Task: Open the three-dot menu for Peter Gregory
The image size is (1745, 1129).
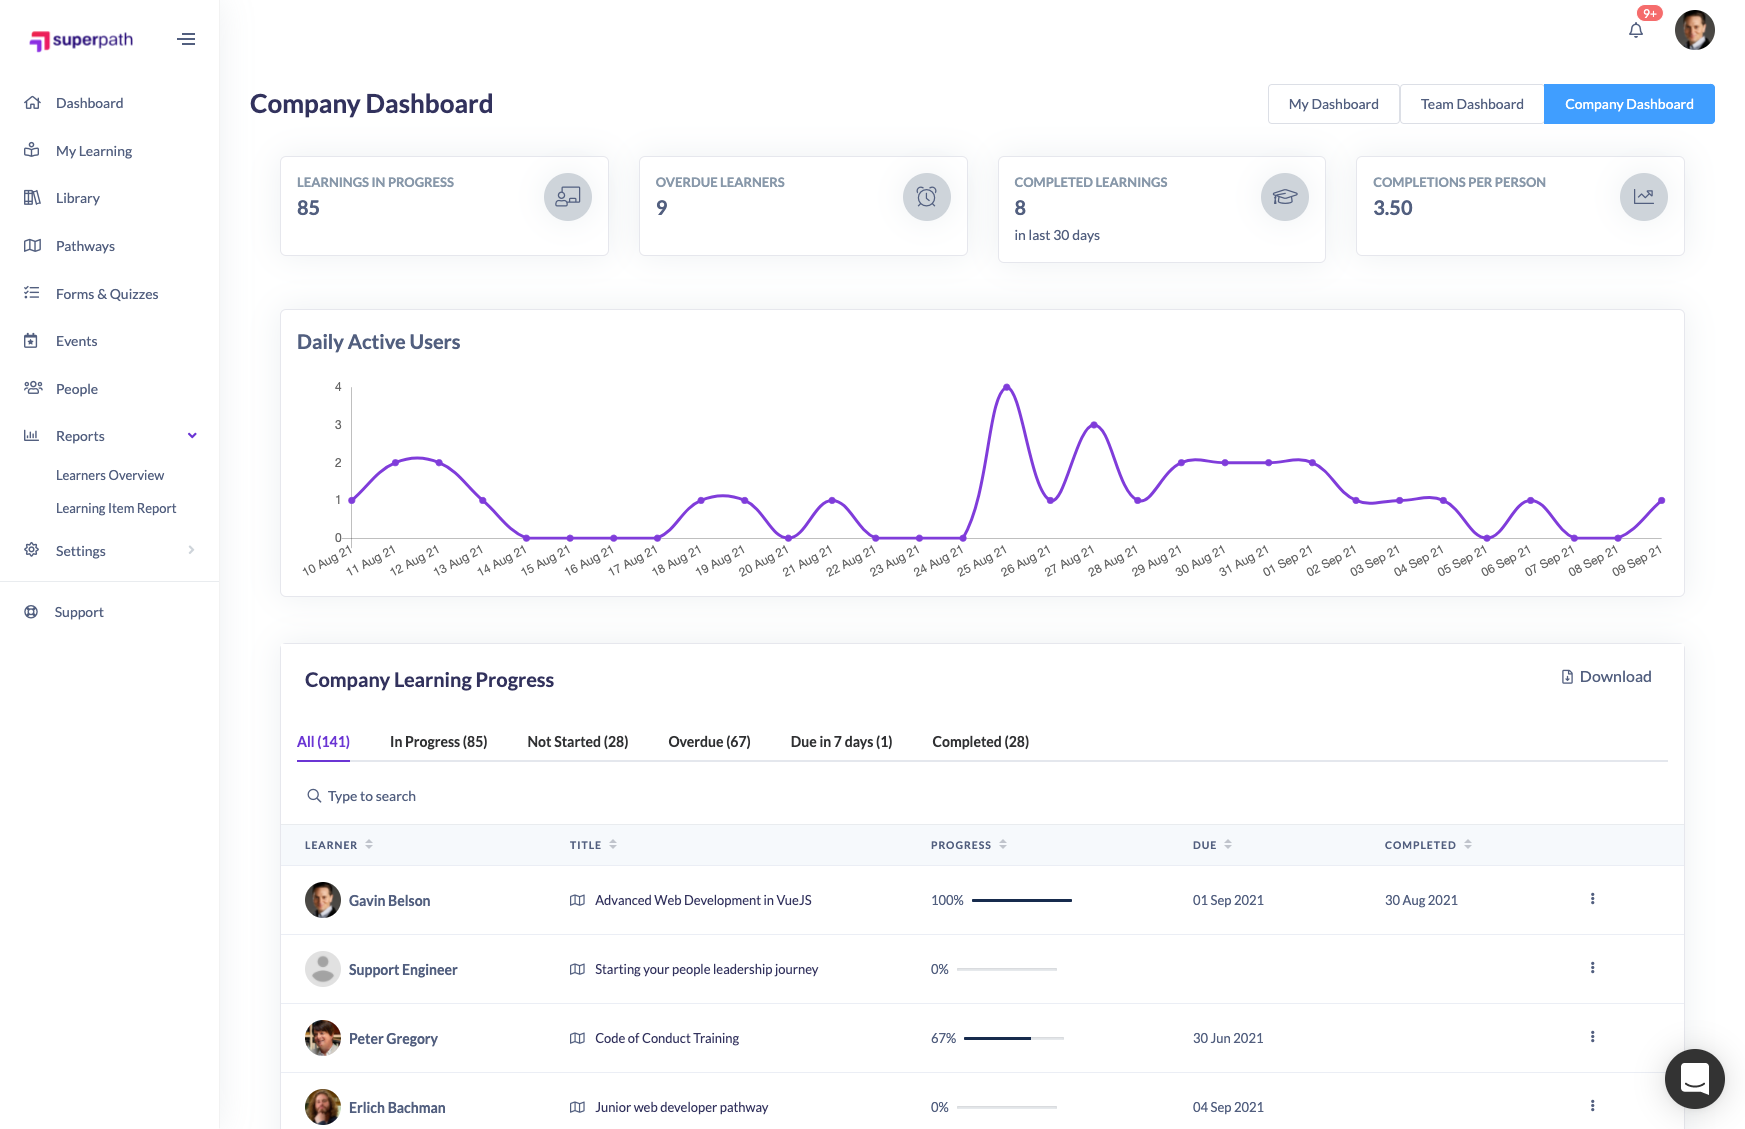Action: click(1592, 1038)
